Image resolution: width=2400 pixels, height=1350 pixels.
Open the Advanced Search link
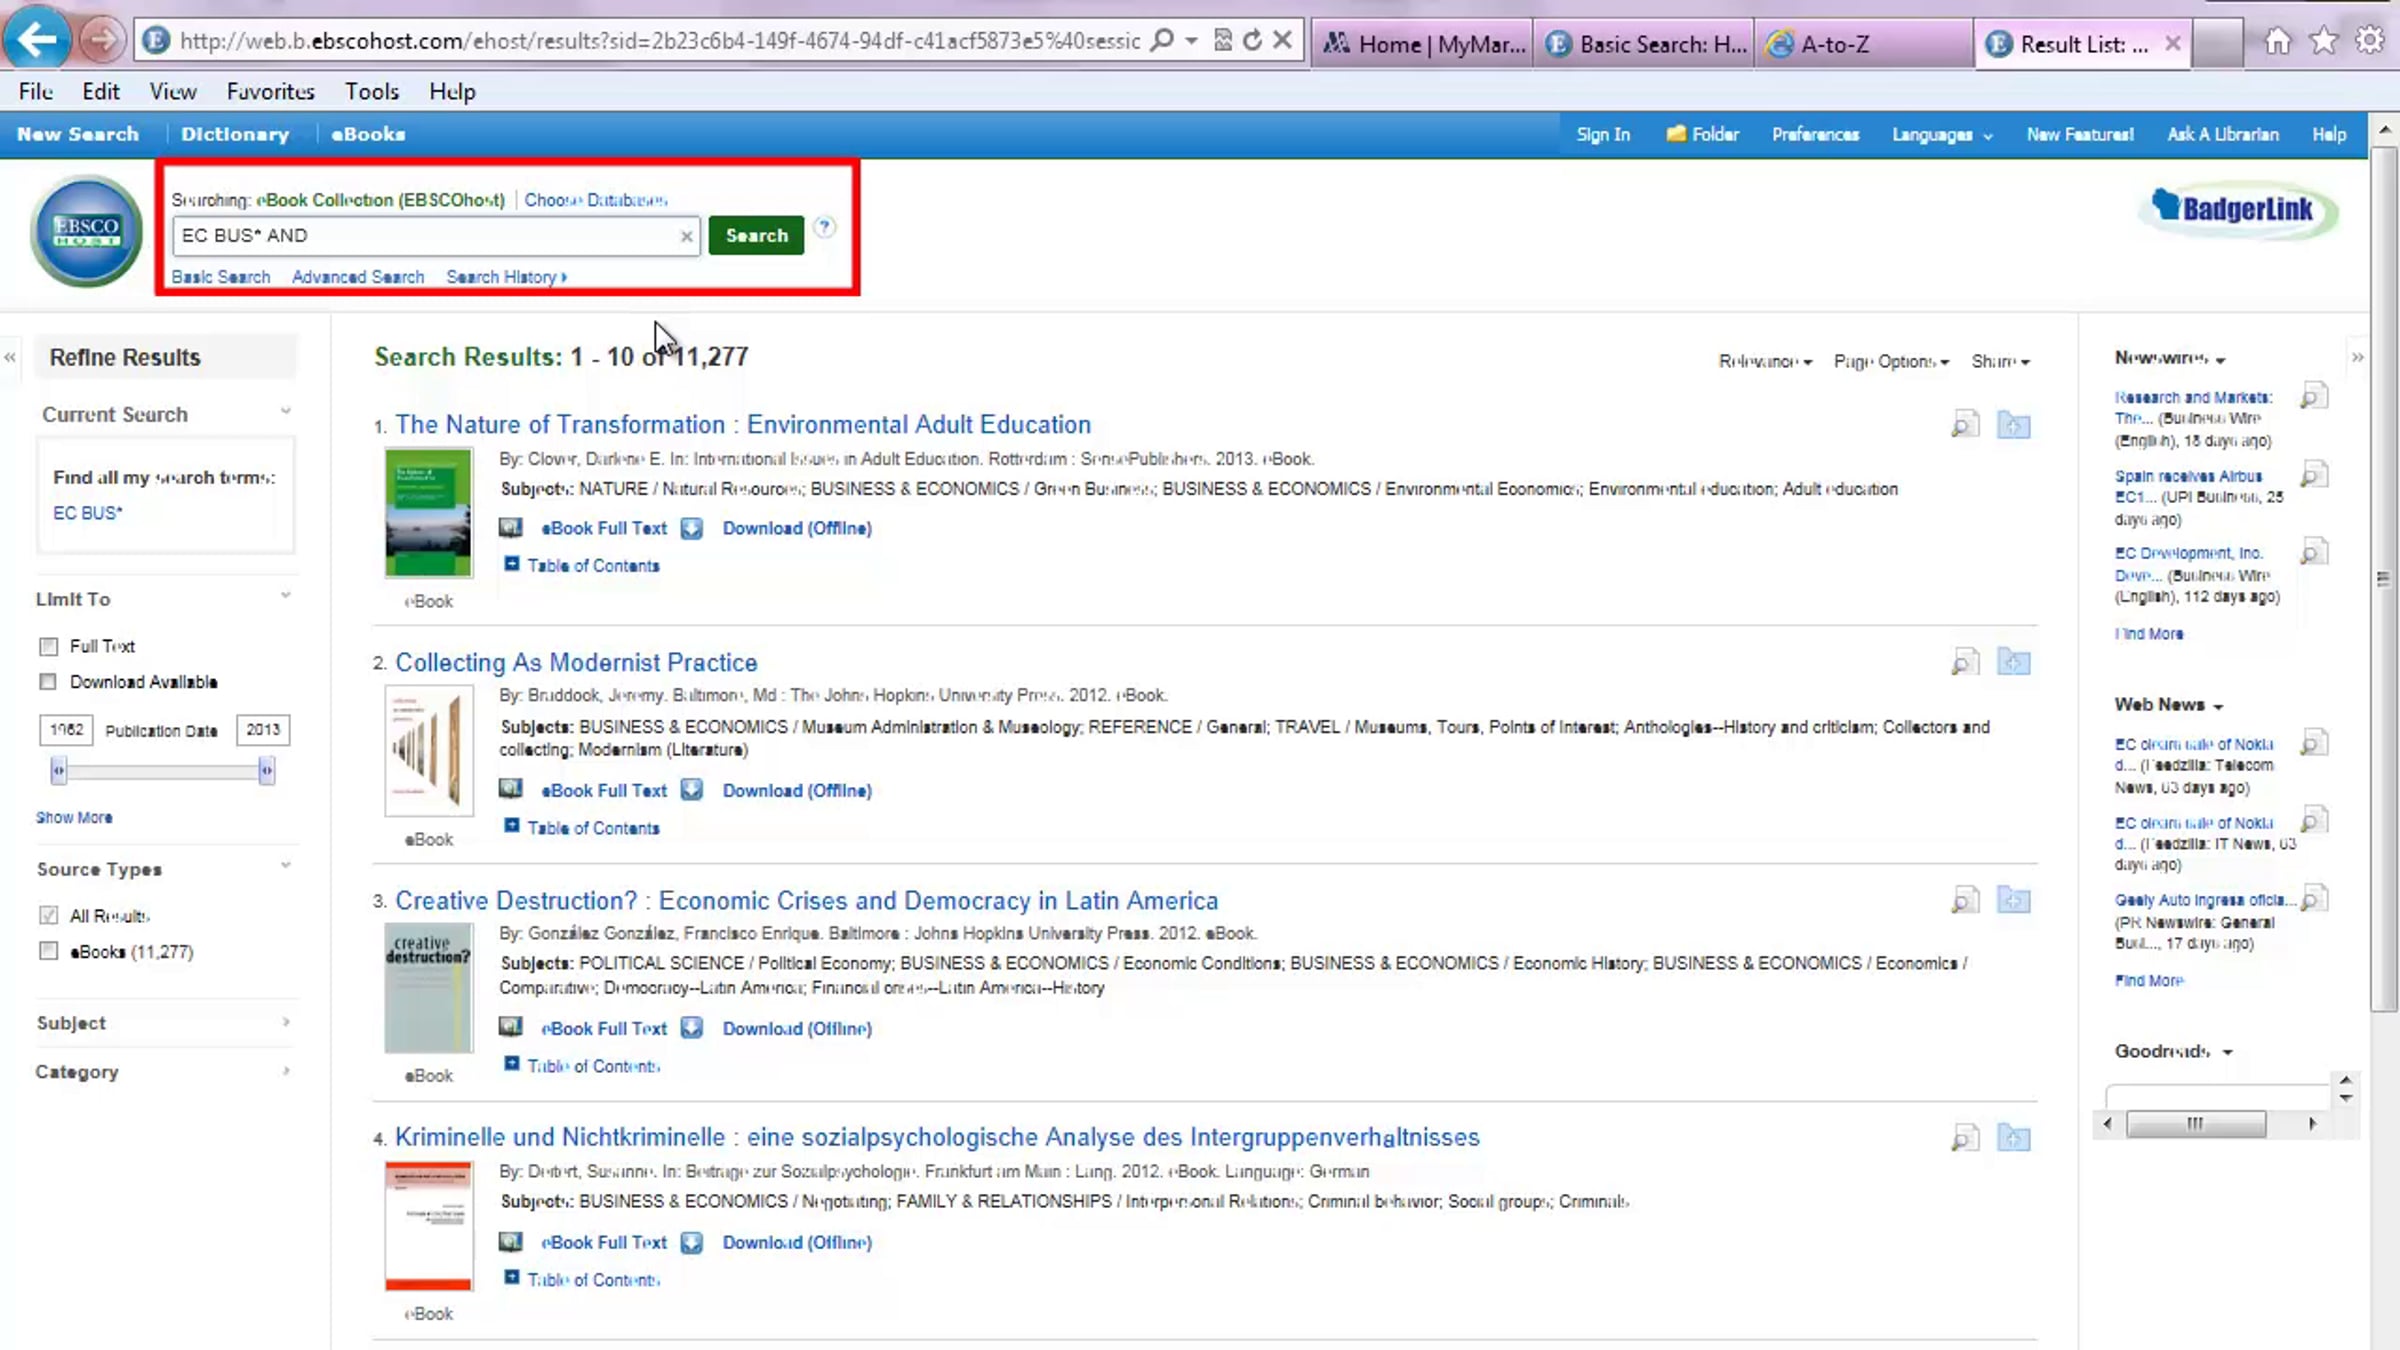[357, 277]
